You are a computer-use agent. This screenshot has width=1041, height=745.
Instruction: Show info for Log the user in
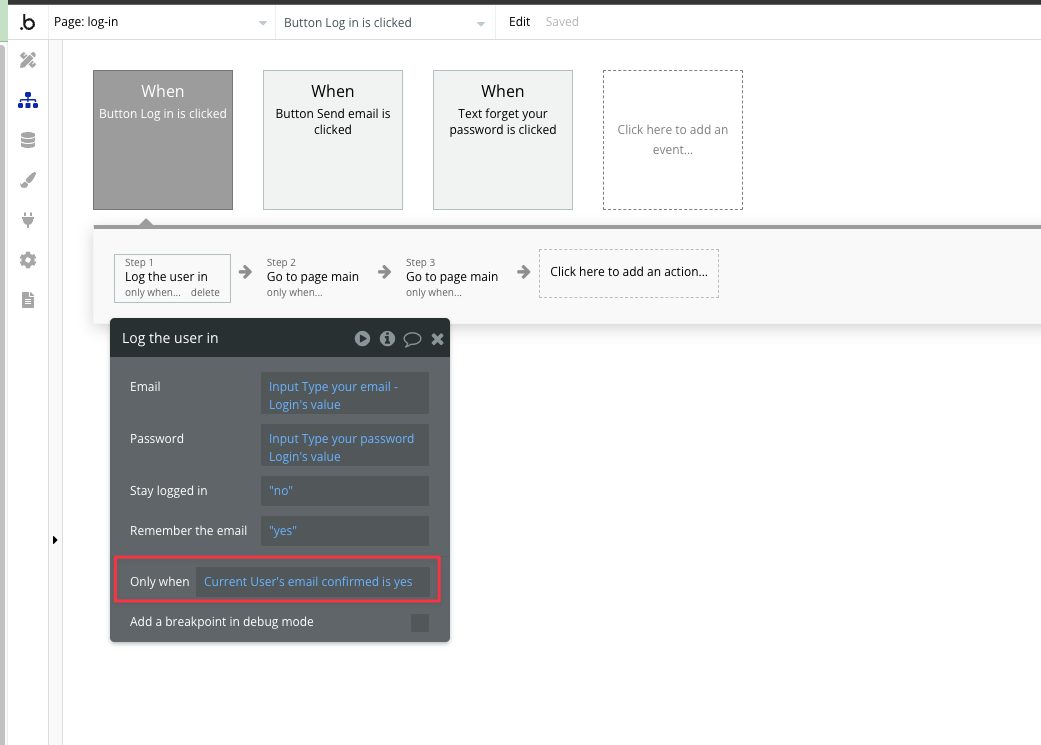[x=387, y=339]
